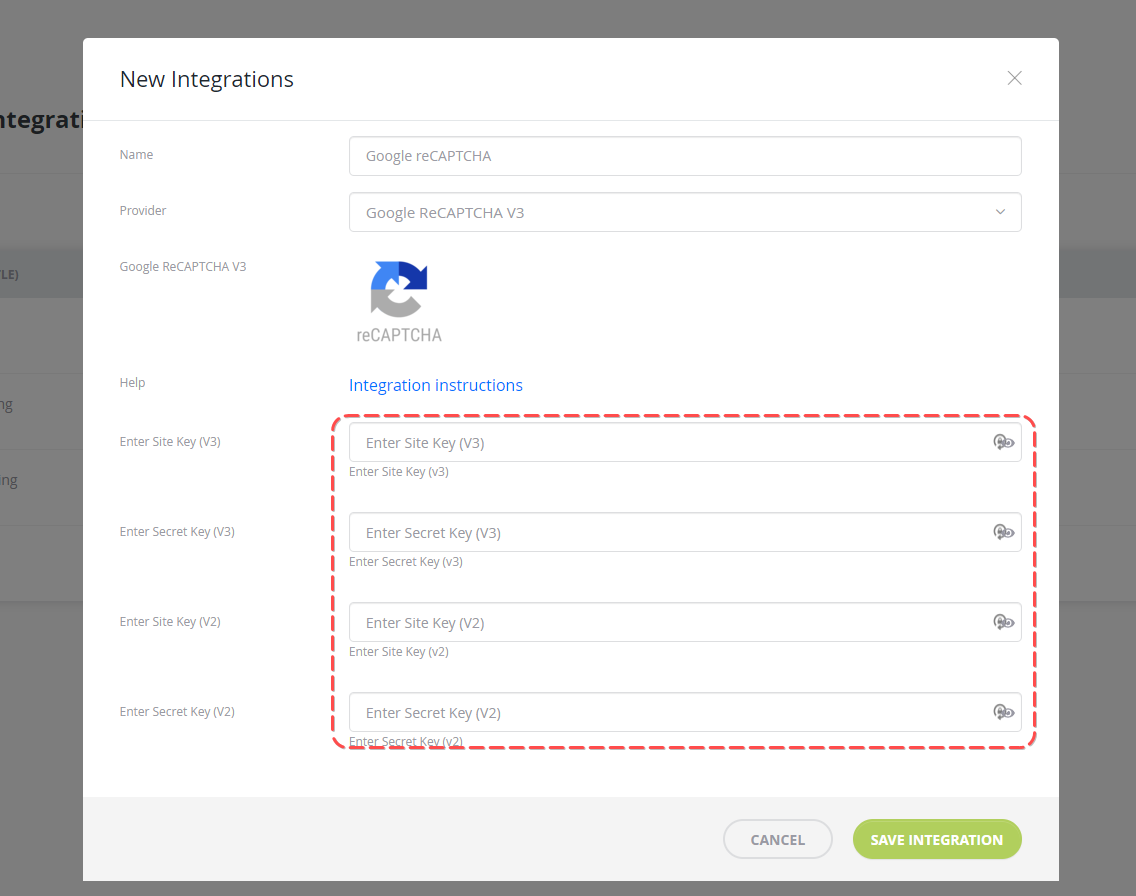Screen dimensions: 1136x896
Task: Toggle visibility icon in Site Key (V2) field
Action: [1003, 622]
